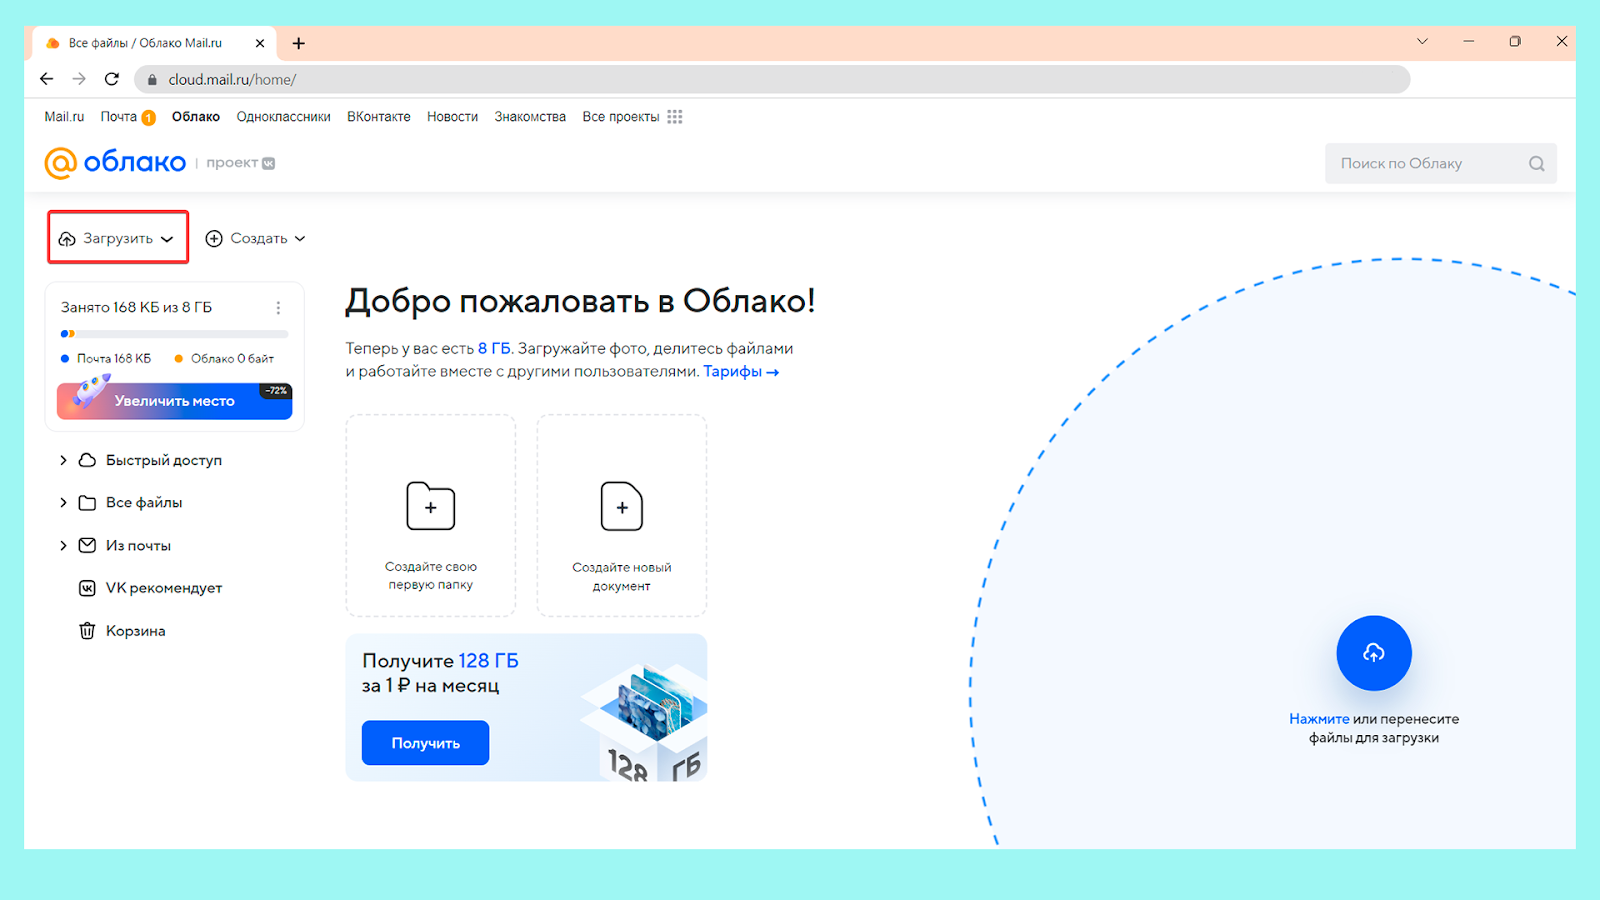The width and height of the screenshot is (1600, 900).
Task: Click the Нажмите upload link
Action: 1319,719
